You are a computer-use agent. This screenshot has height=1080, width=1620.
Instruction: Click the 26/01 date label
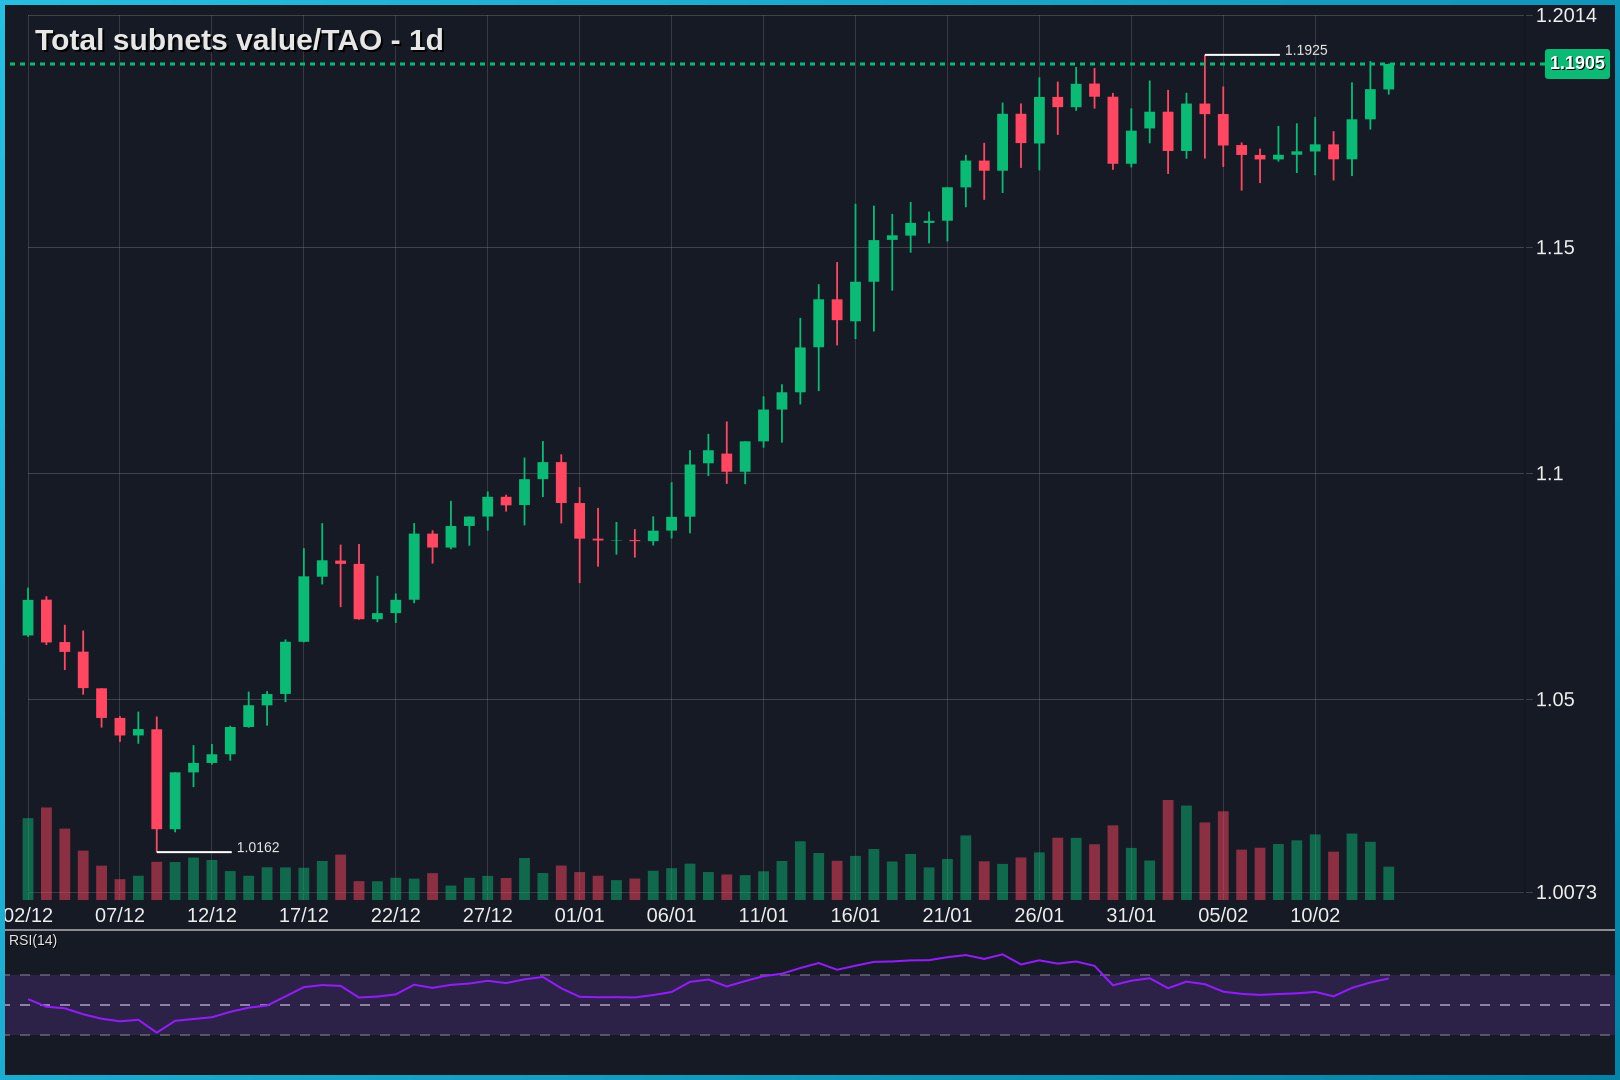click(x=1040, y=915)
